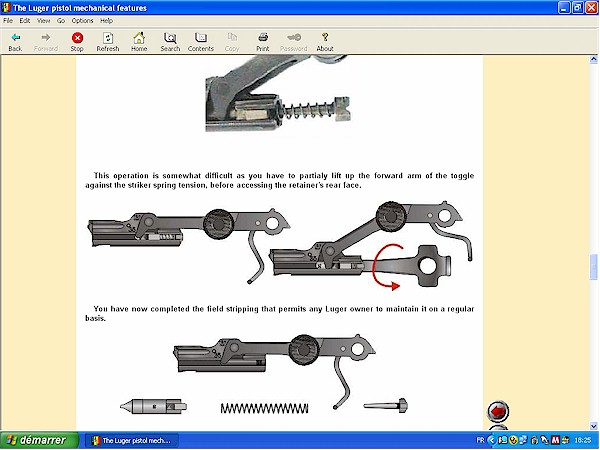
Task: Click the scrollbar down arrow
Action: (x=593, y=426)
